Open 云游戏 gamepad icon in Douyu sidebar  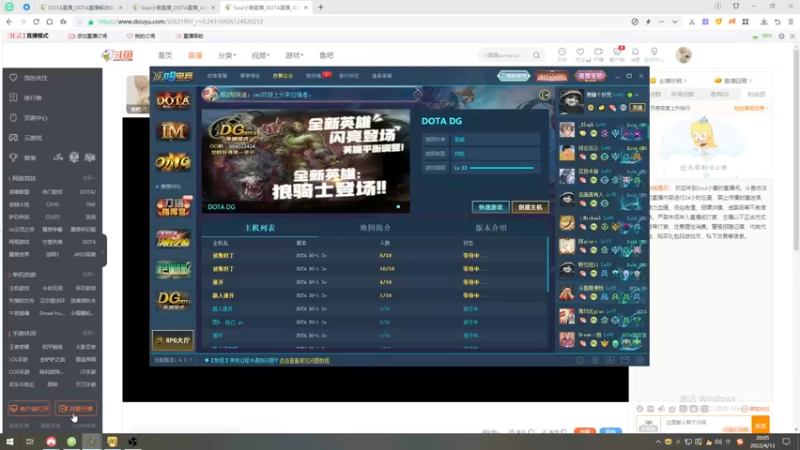[x=13, y=137]
